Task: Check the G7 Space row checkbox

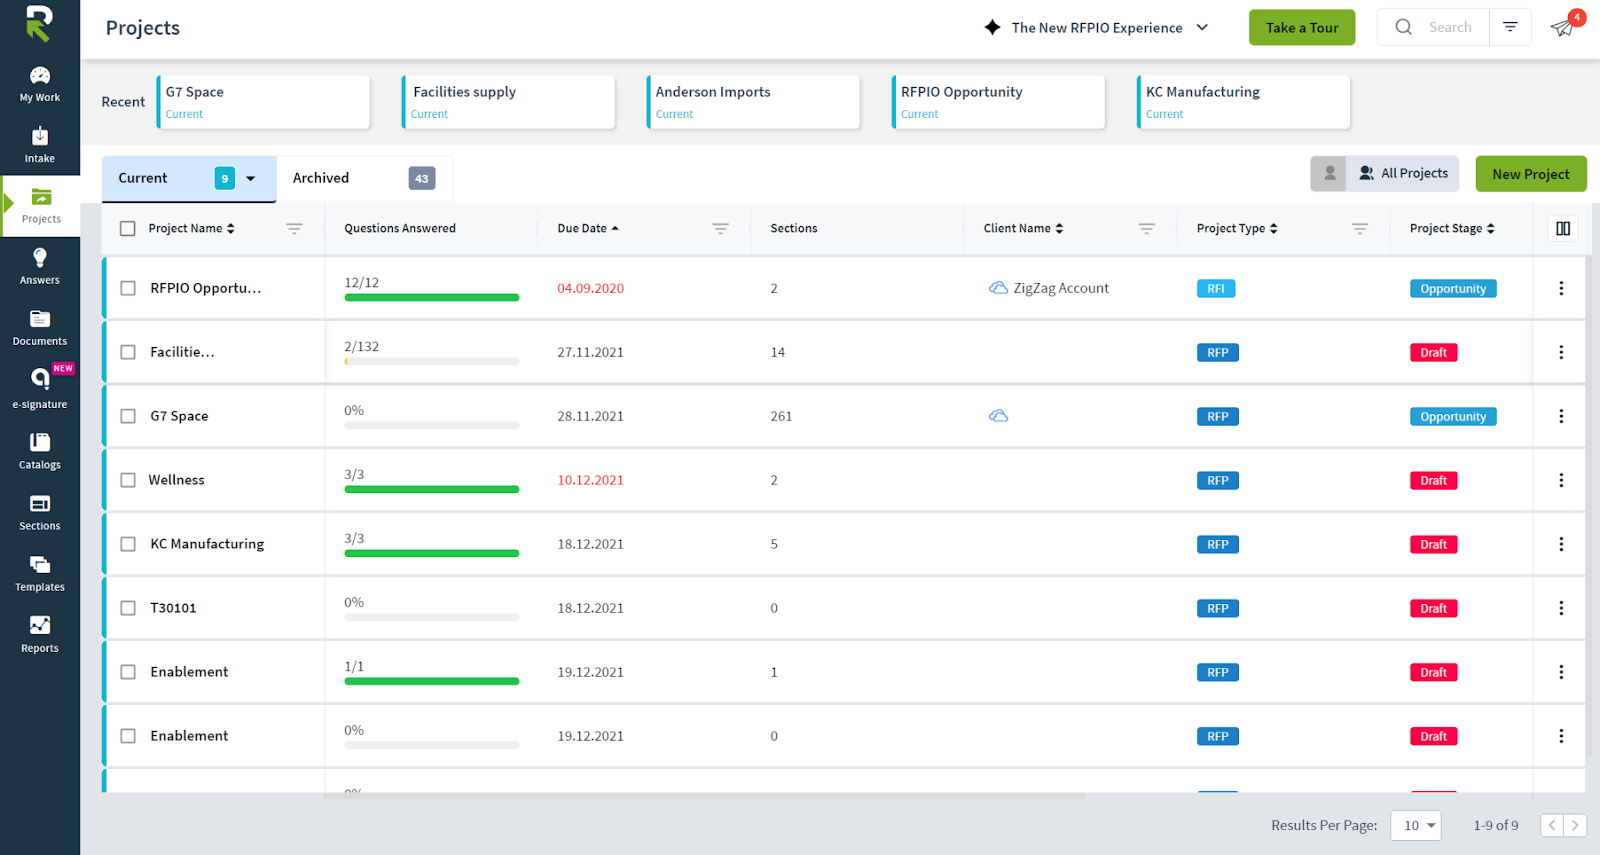Action: click(x=128, y=416)
